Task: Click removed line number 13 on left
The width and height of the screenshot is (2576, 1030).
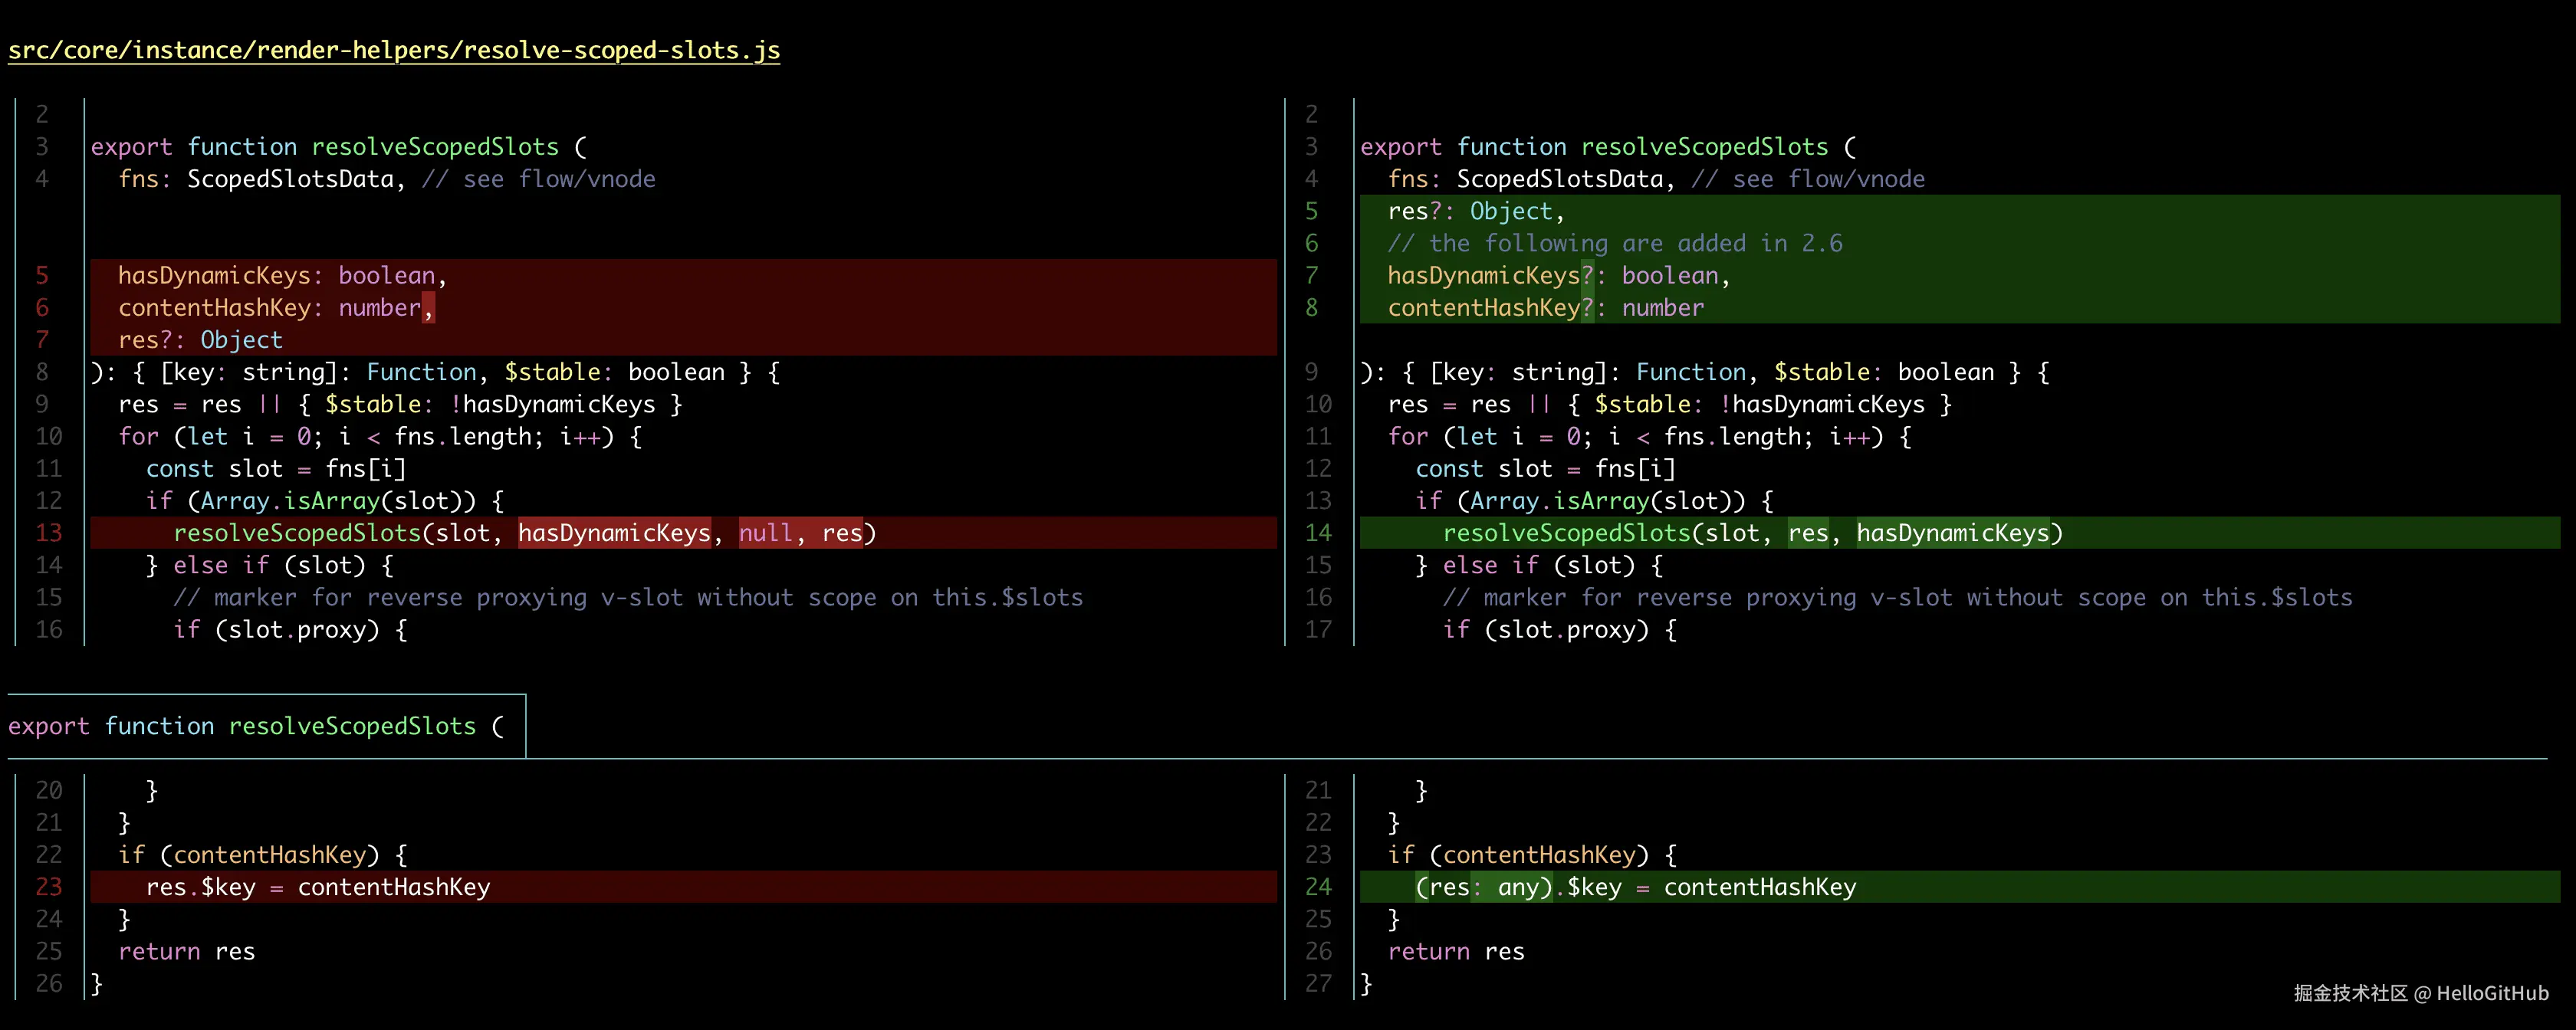Action: [48, 533]
